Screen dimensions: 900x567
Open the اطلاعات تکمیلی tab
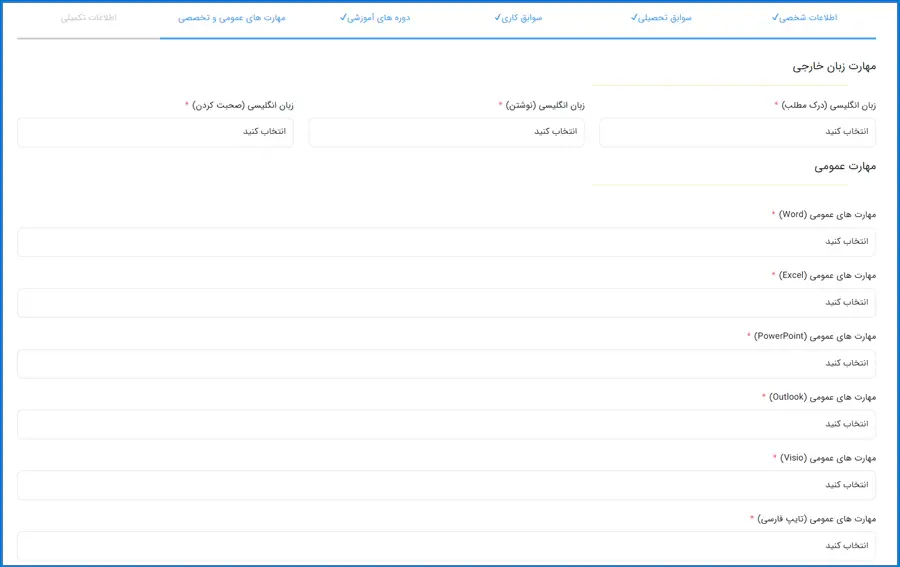point(89,18)
